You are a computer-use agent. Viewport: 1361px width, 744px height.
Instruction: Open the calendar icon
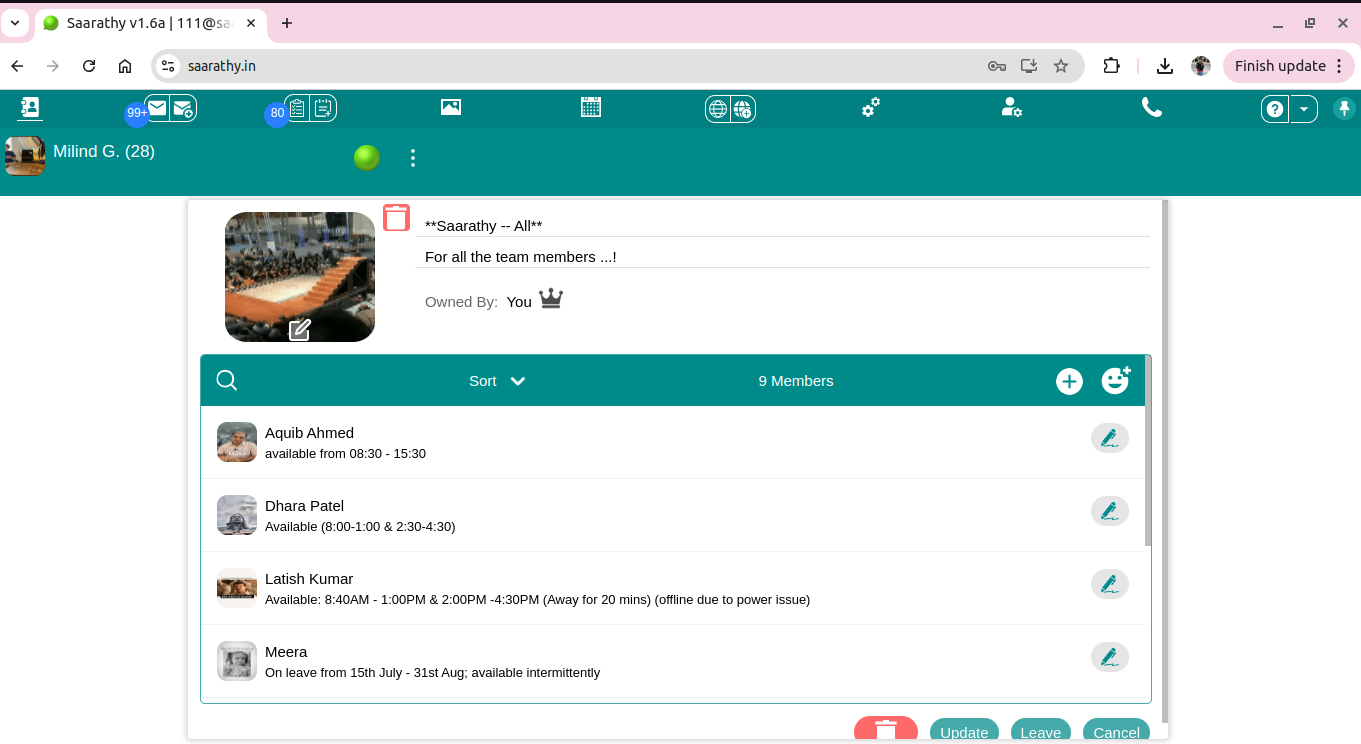tap(591, 107)
